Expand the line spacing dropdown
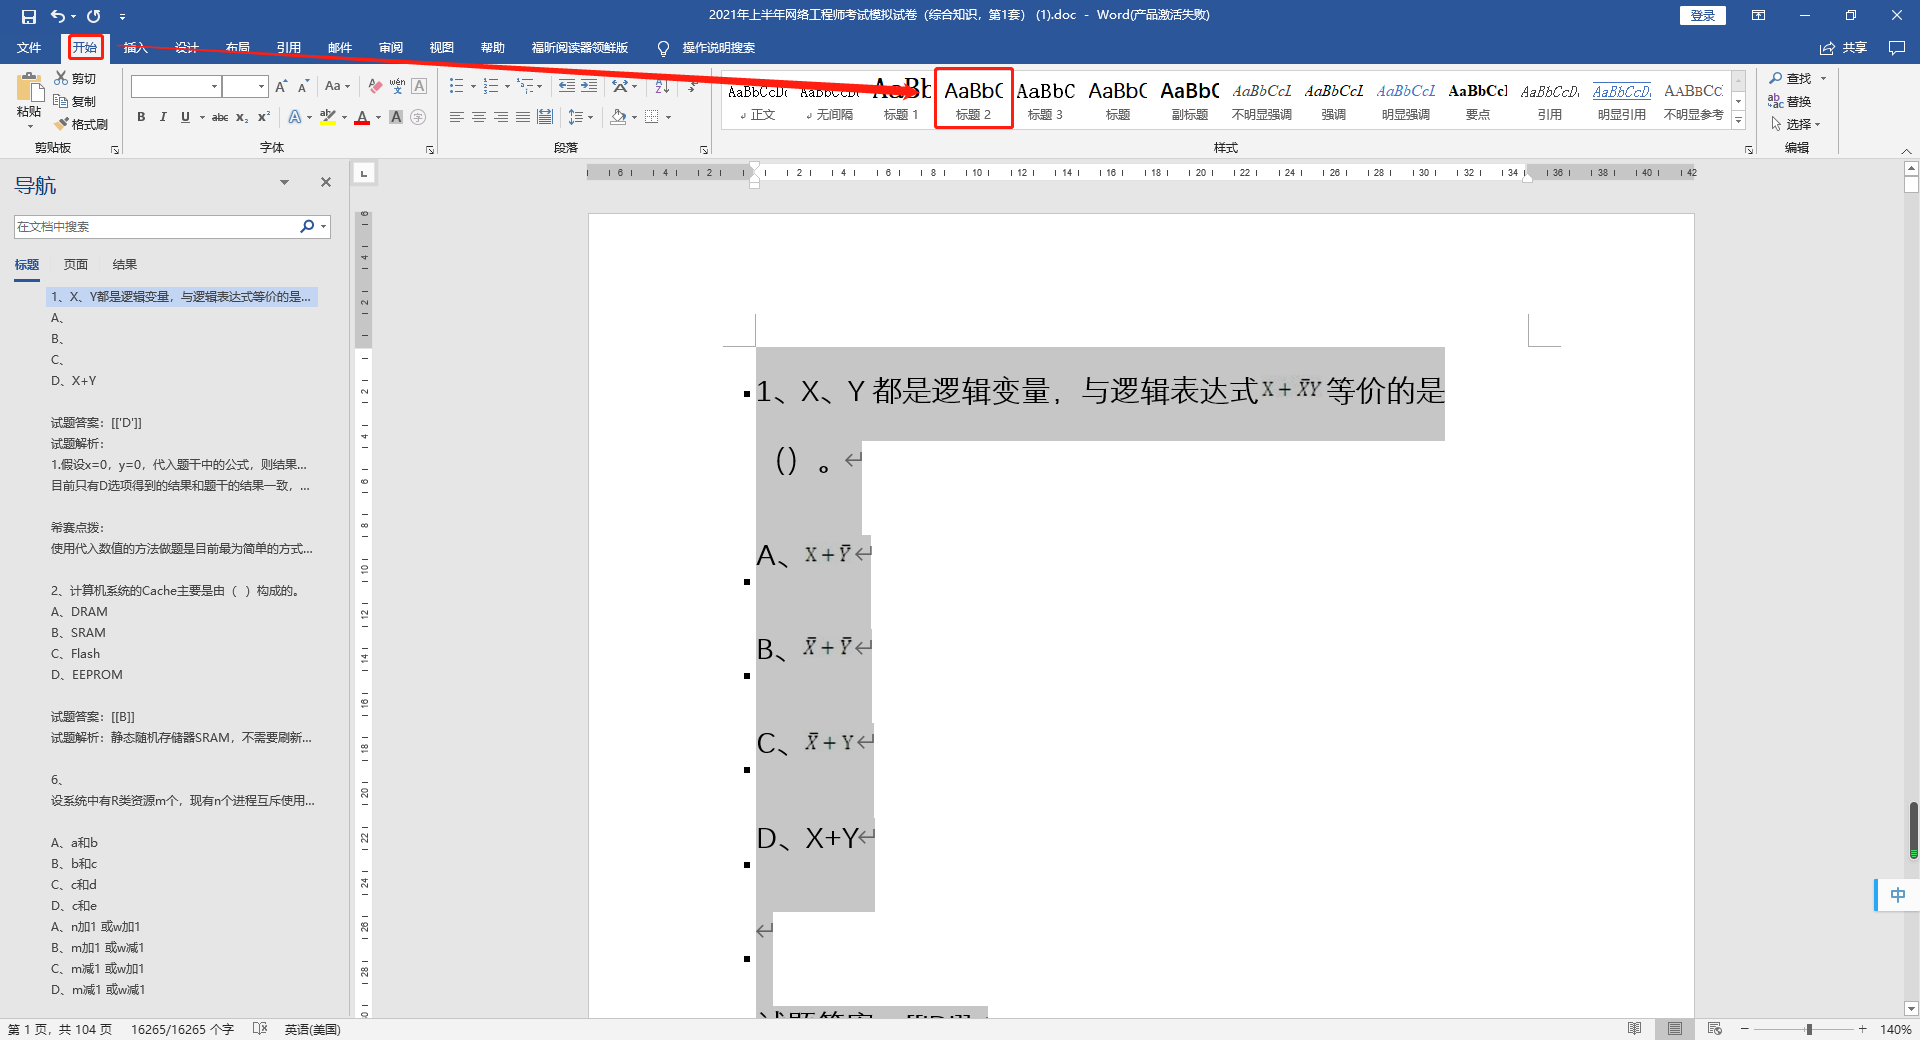 (591, 117)
